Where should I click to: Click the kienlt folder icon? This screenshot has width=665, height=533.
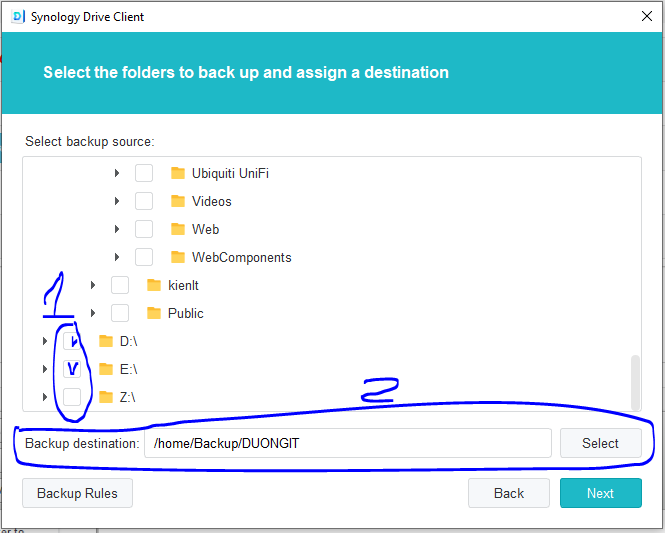[x=154, y=285]
